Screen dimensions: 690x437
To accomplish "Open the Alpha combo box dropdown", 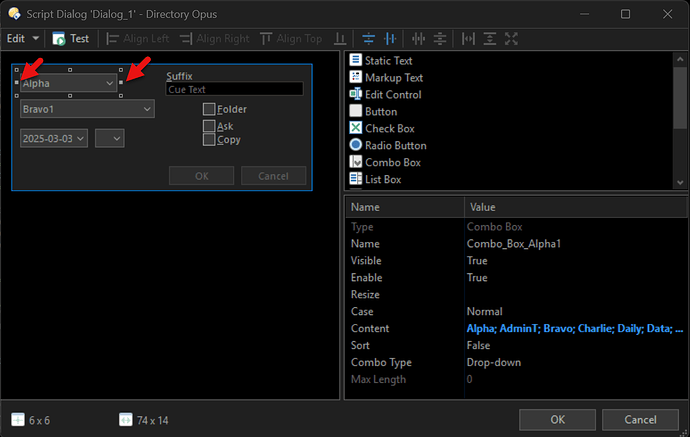I will pos(110,84).
